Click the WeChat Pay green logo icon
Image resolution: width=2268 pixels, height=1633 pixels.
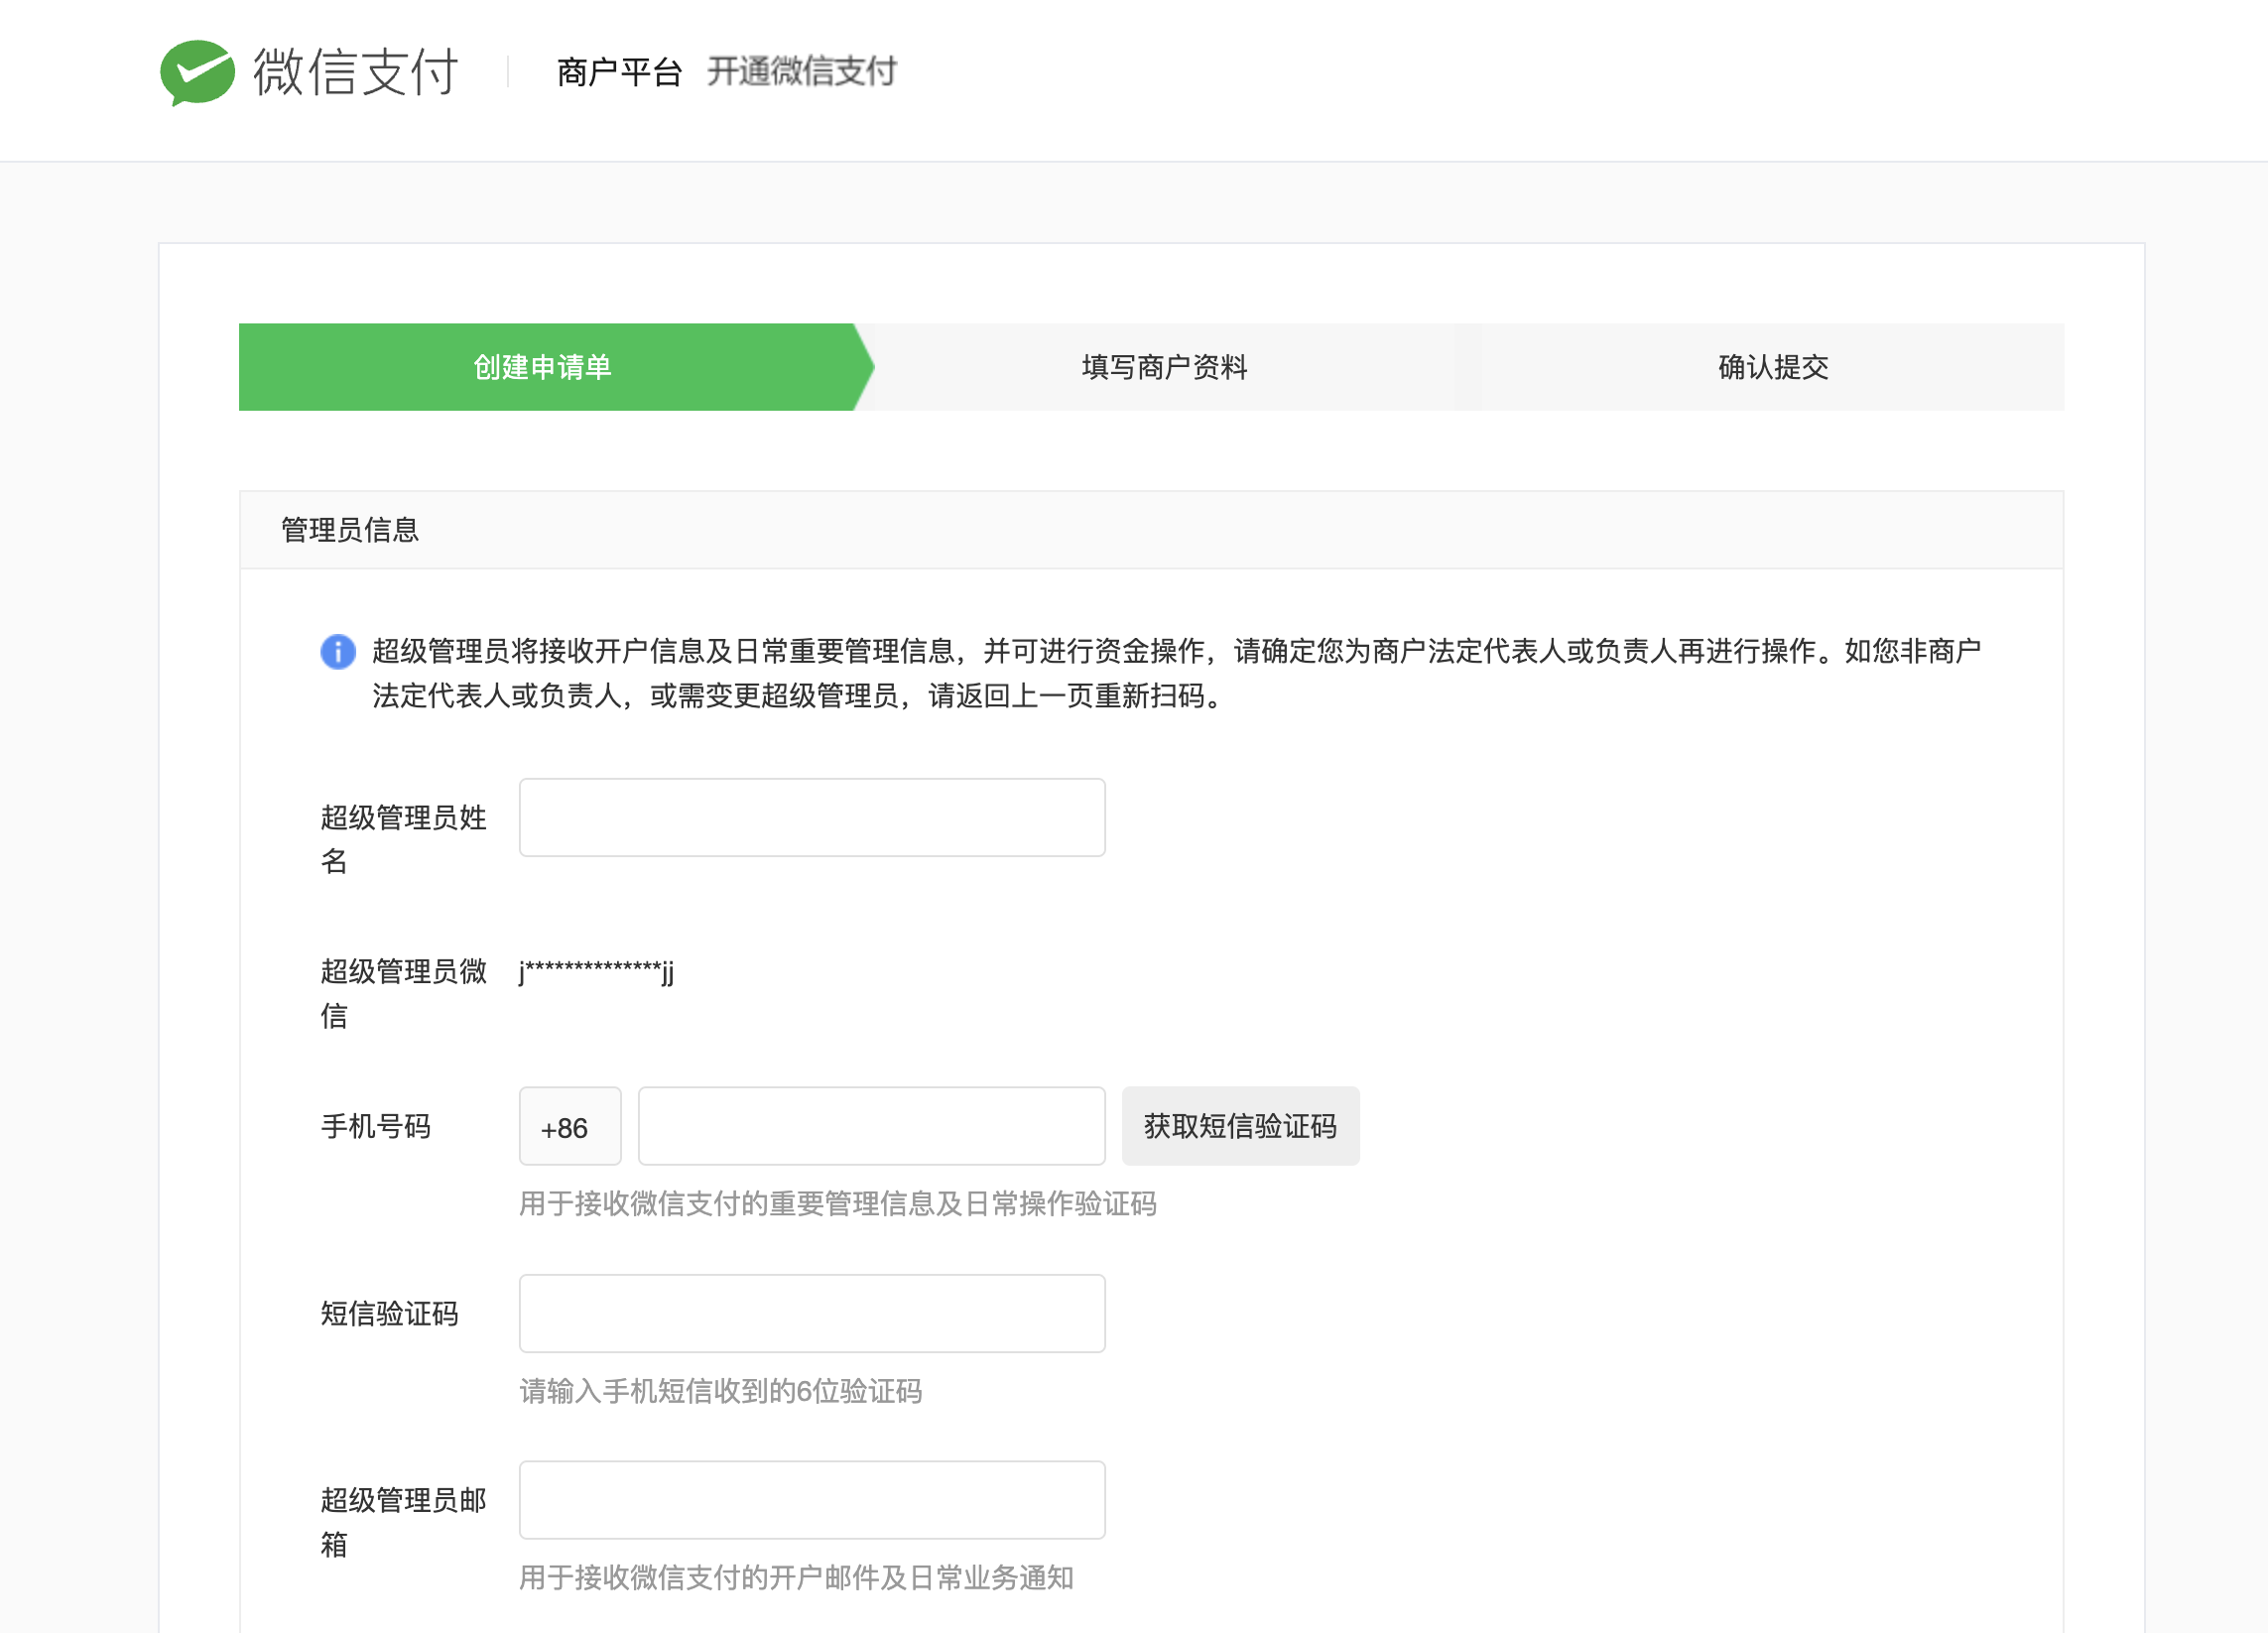pyautogui.click(x=197, y=72)
